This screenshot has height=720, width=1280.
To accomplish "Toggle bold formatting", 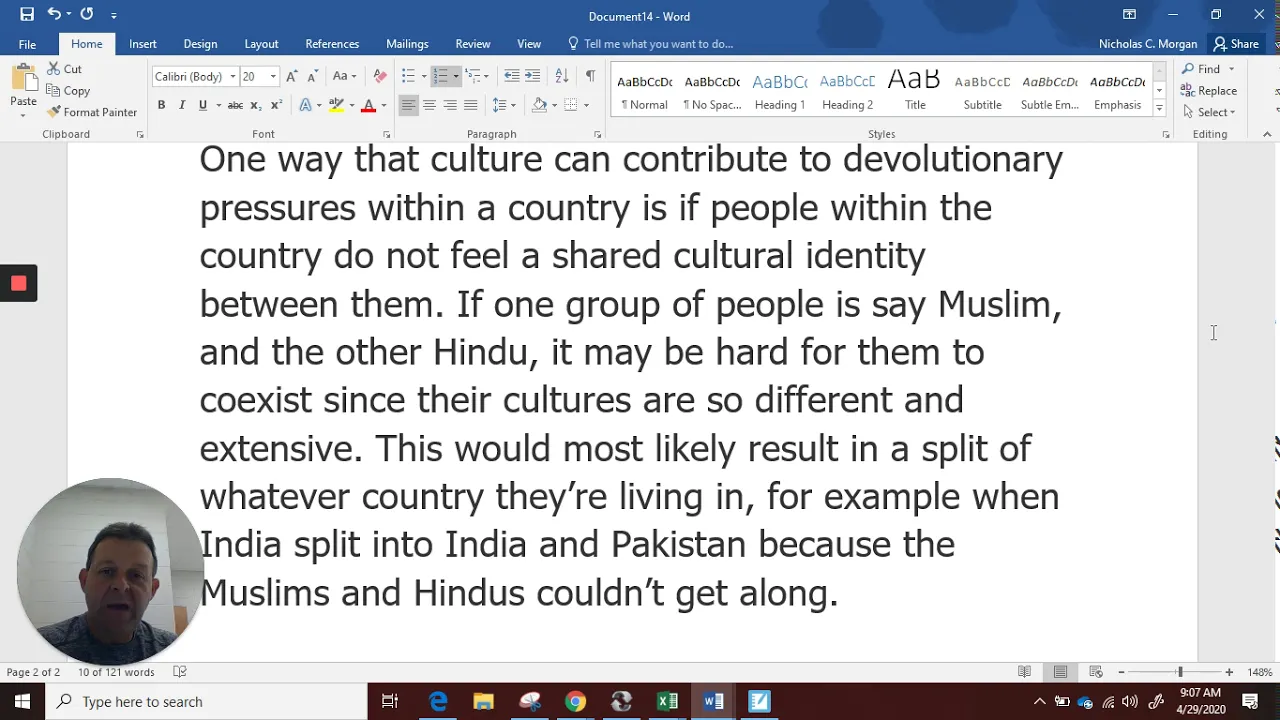I will (161, 105).
